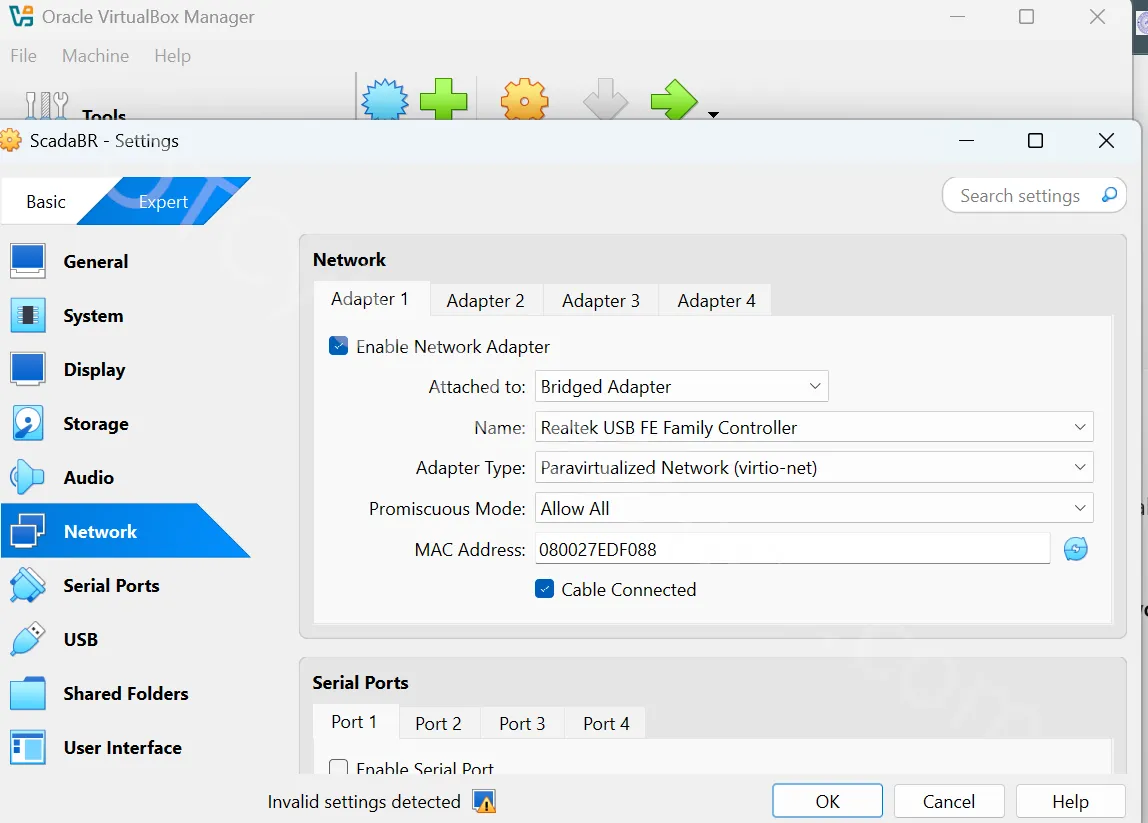Image resolution: width=1148 pixels, height=823 pixels.
Task: Select the Network monitors icon in sidebar
Action: [28, 532]
